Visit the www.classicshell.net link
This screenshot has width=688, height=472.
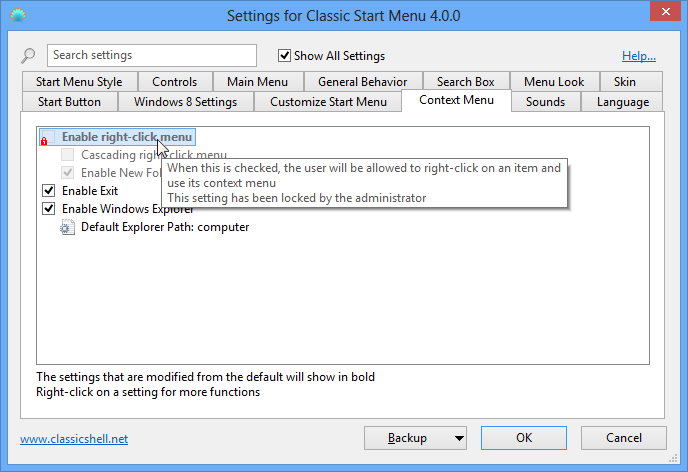pos(74,438)
